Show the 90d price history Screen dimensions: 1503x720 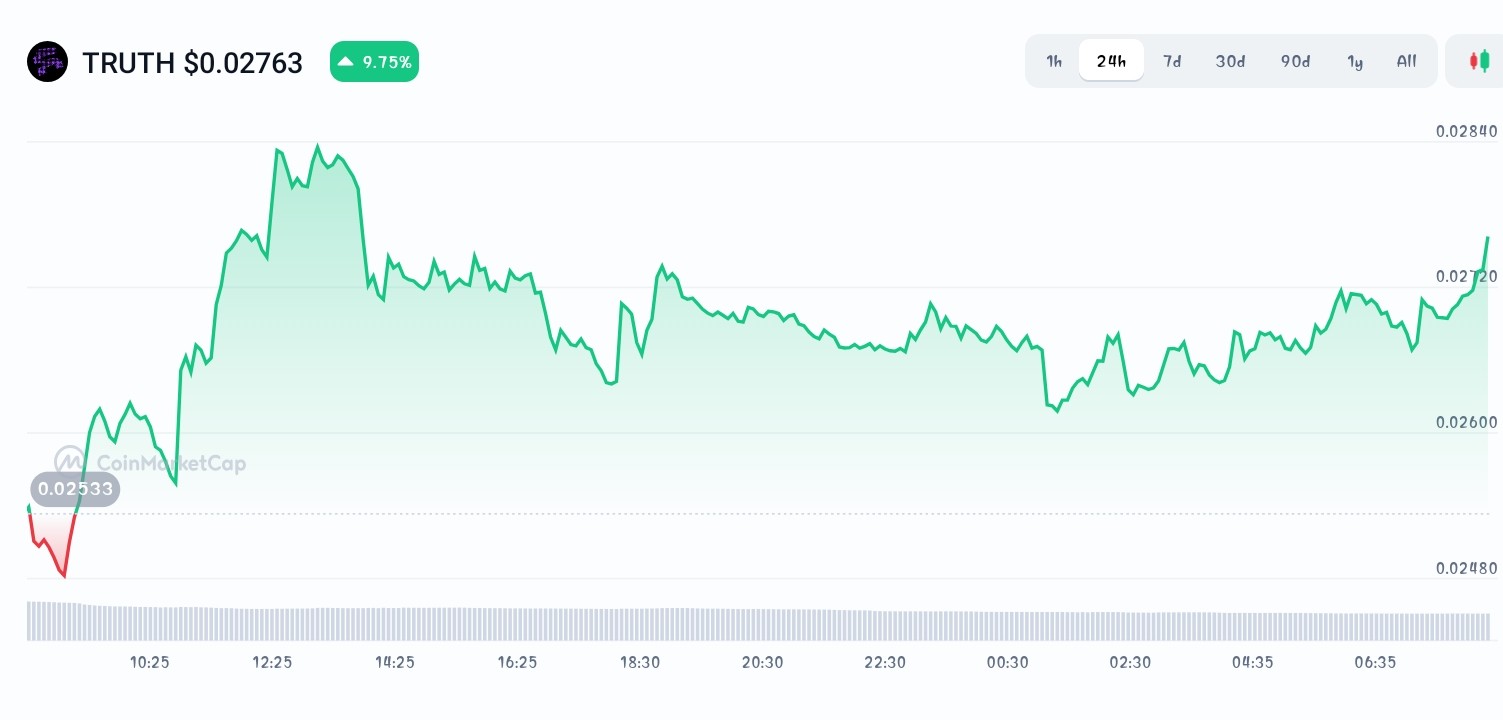click(1295, 61)
